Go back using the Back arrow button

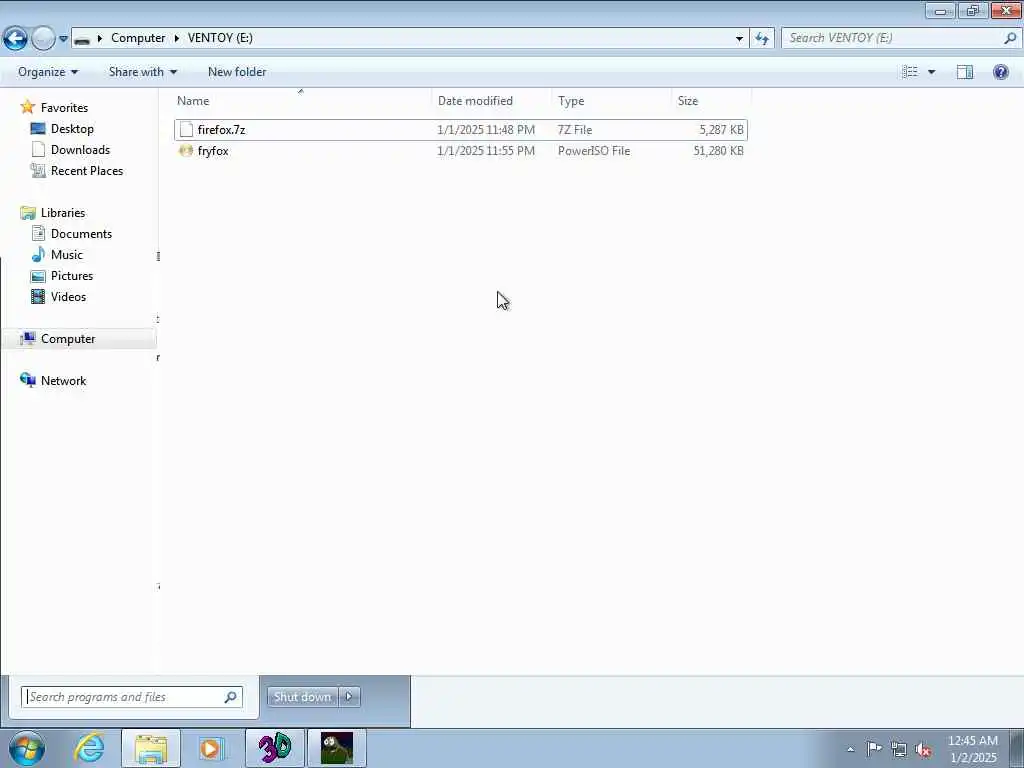tap(15, 39)
